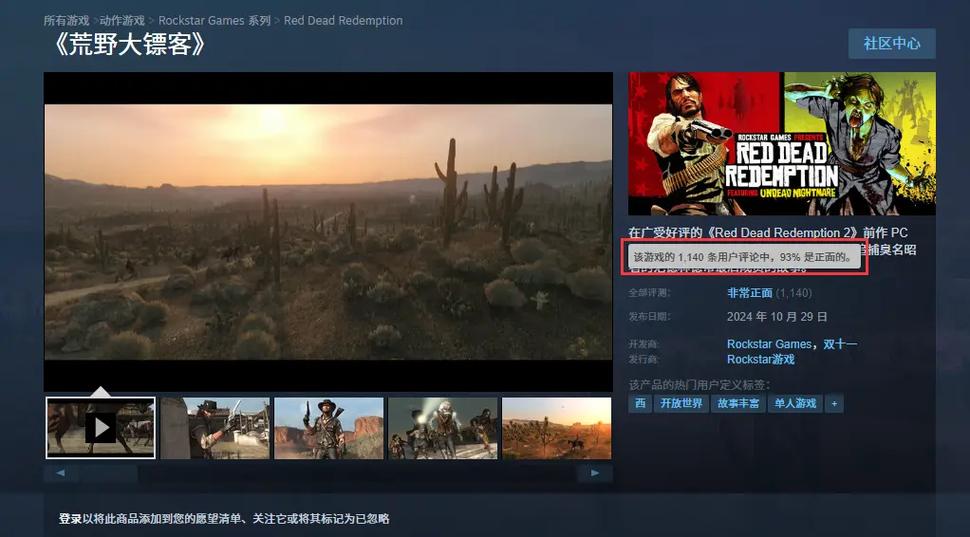Open the Rockstar游戏 publisher link
Screen dimensions: 970x537
pos(760,359)
